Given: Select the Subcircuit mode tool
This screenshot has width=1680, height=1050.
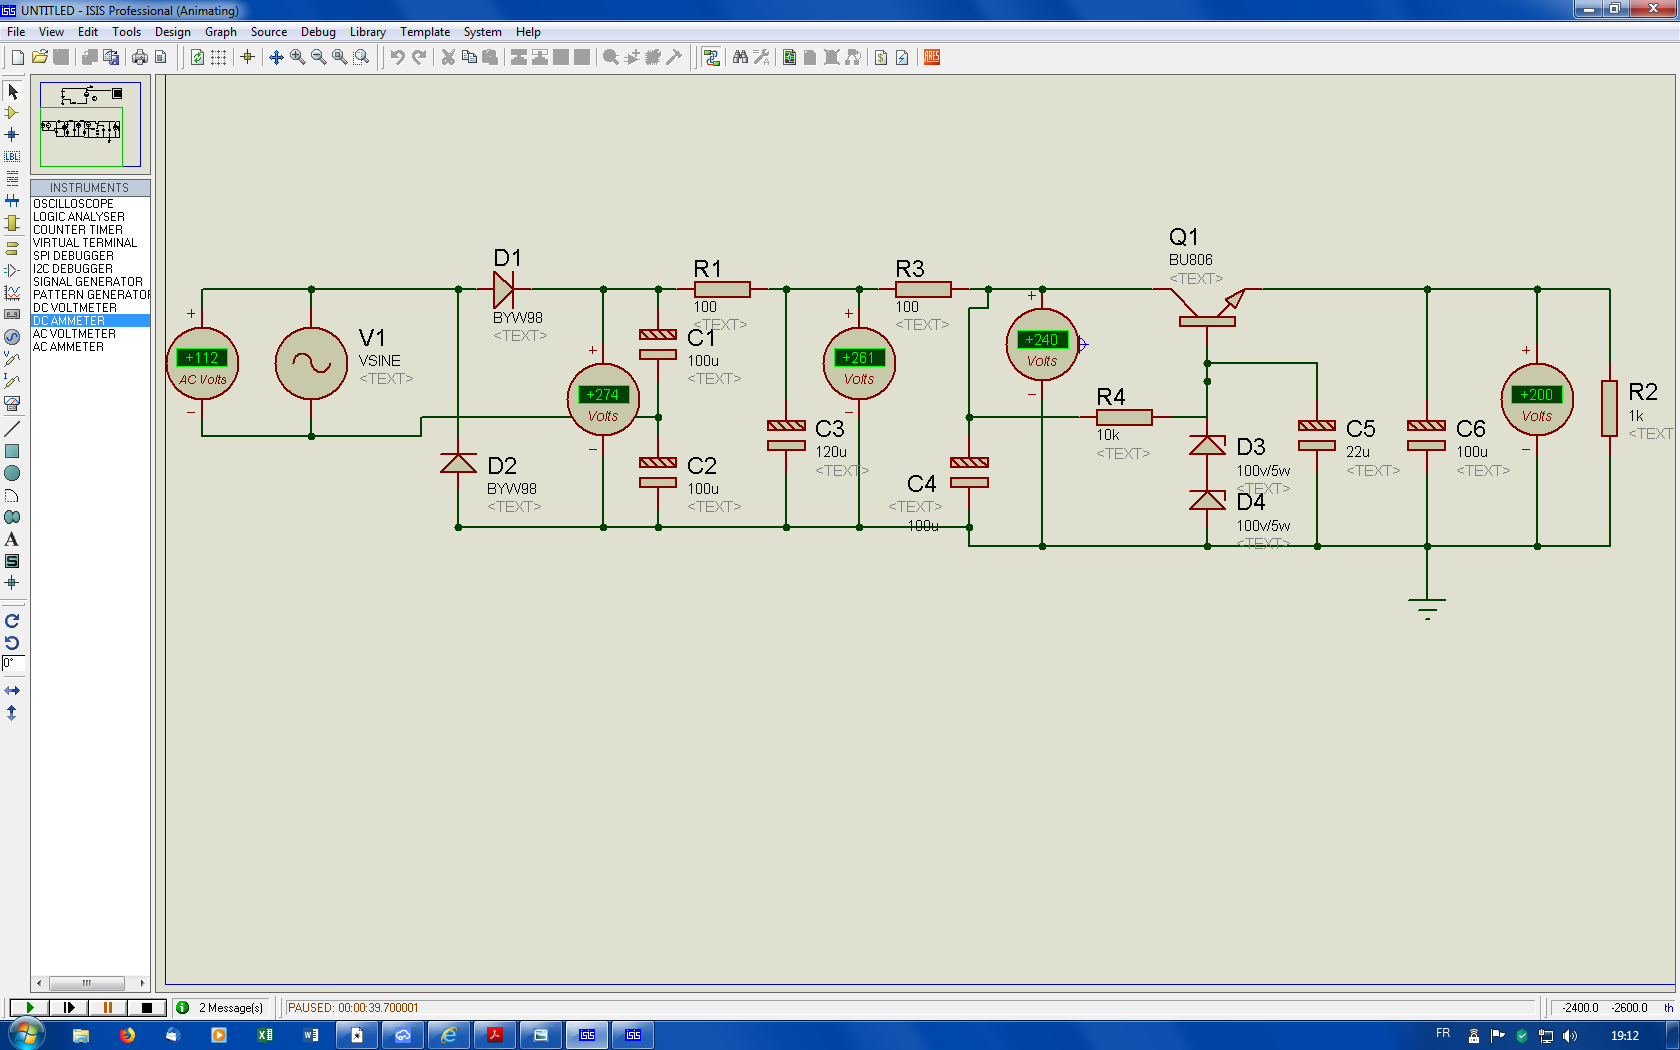Looking at the screenshot, I should tap(12, 223).
